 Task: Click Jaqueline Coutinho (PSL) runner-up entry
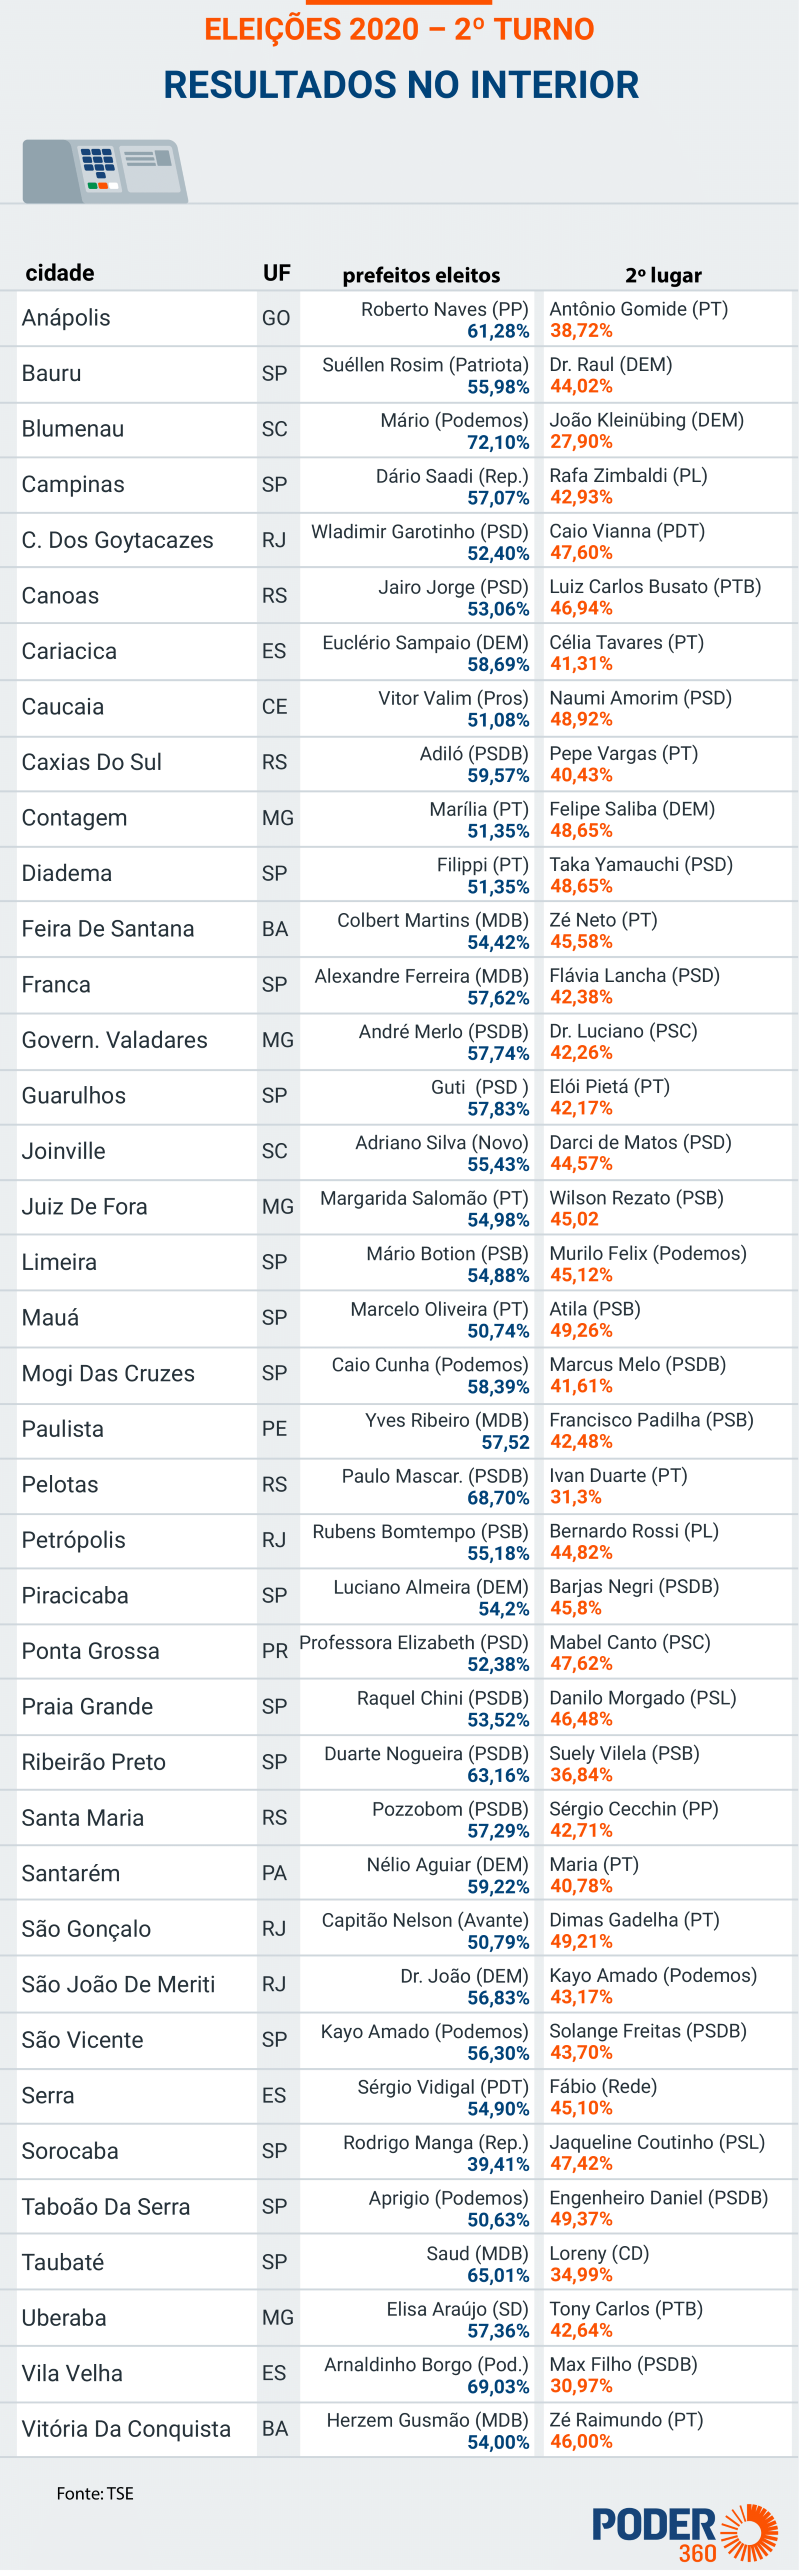[x=657, y=2142]
